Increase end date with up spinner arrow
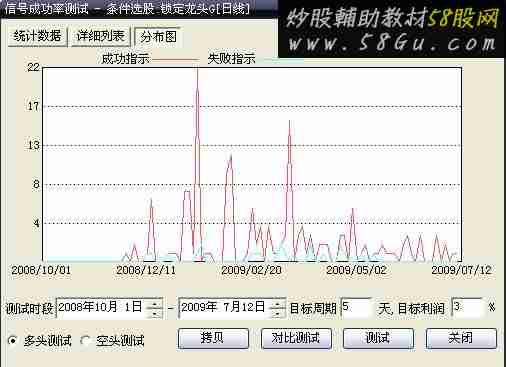Screen dimensions: 506x367 (x=277, y=303)
